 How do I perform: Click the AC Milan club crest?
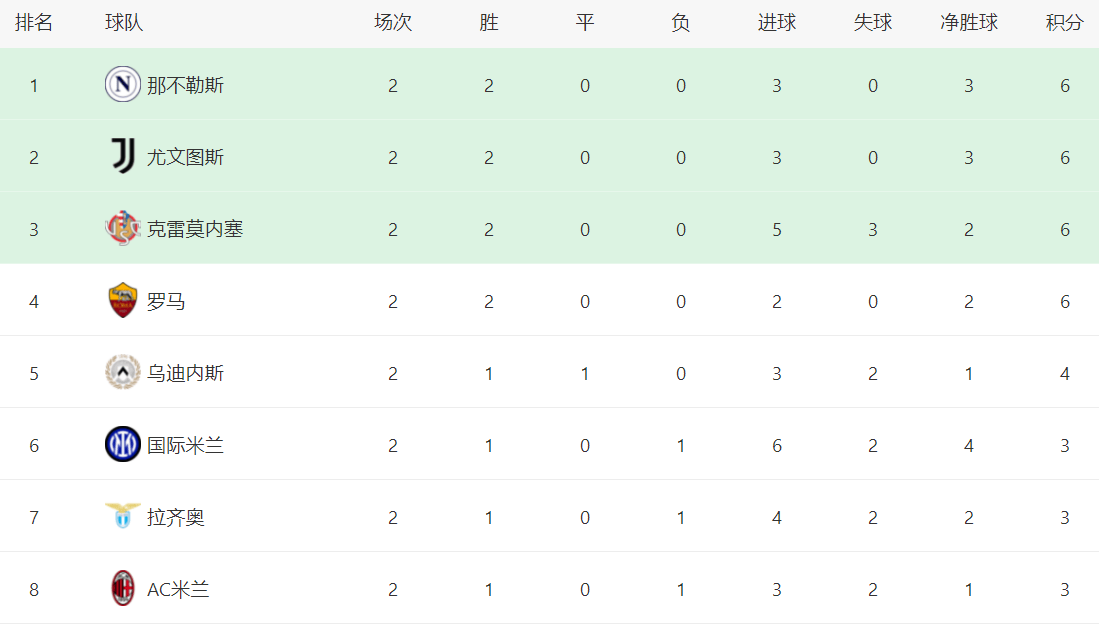[122, 589]
